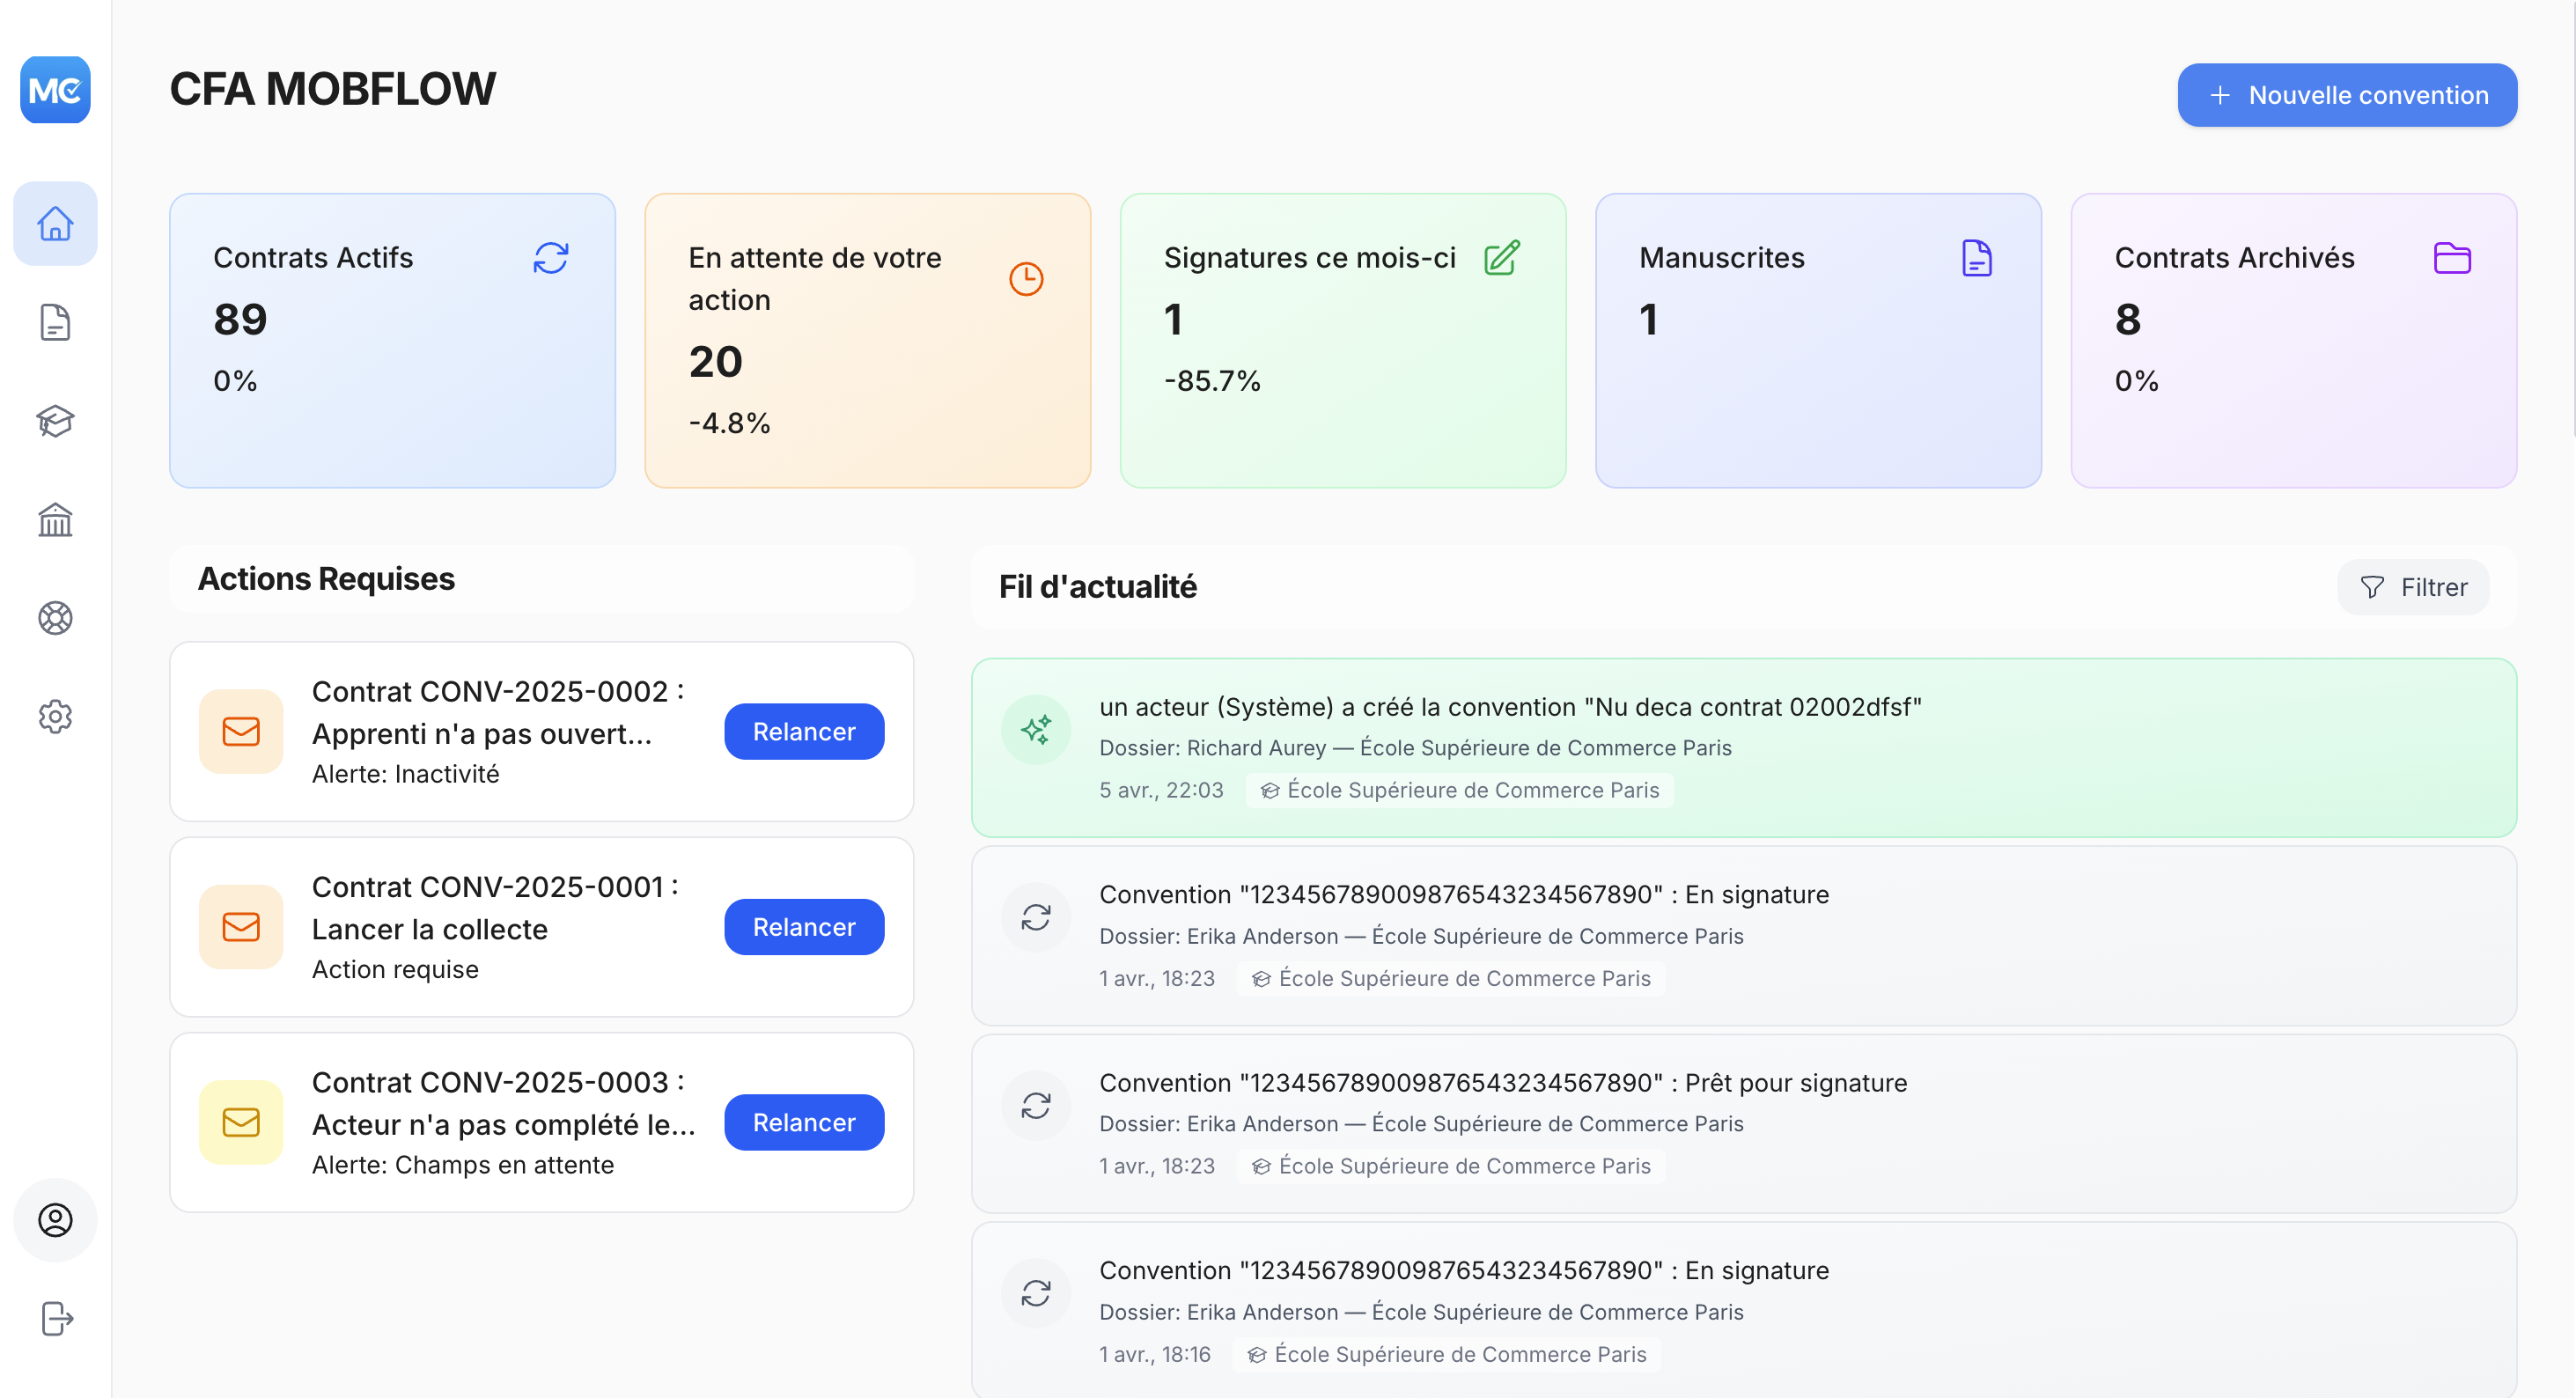2576x1398 pixels.
Task: Click refresh icon on Contrats Actifs card
Action: [550, 258]
